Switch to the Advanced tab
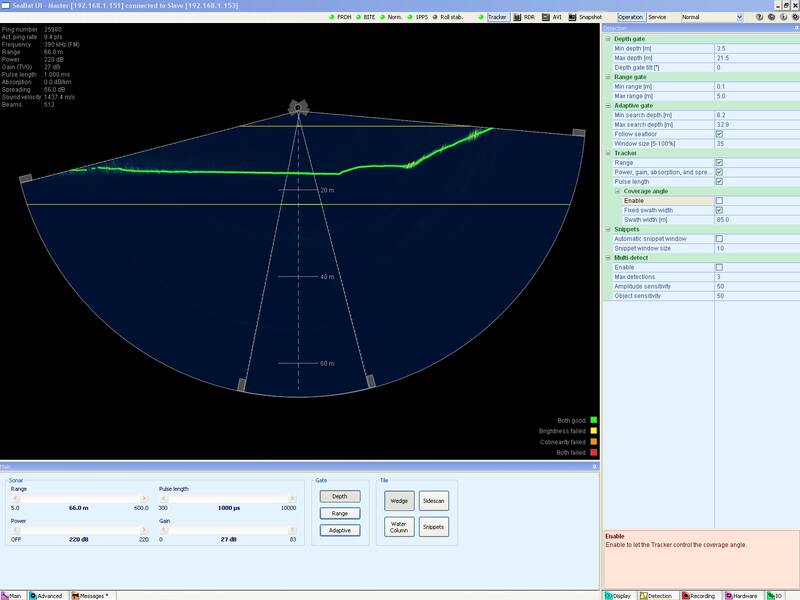 coord(46,595)
